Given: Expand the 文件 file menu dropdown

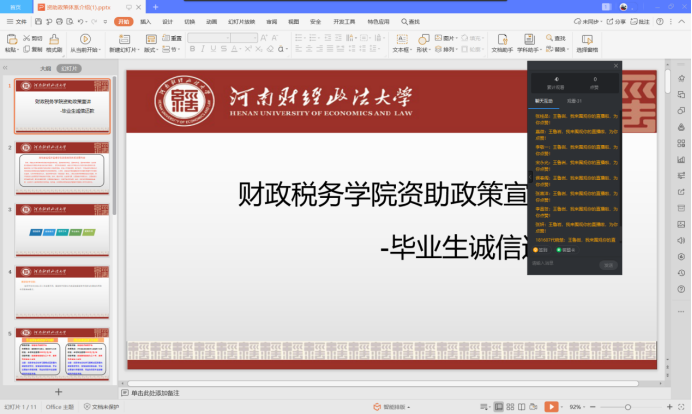Looking at the screenshot, I should point(22,21).
